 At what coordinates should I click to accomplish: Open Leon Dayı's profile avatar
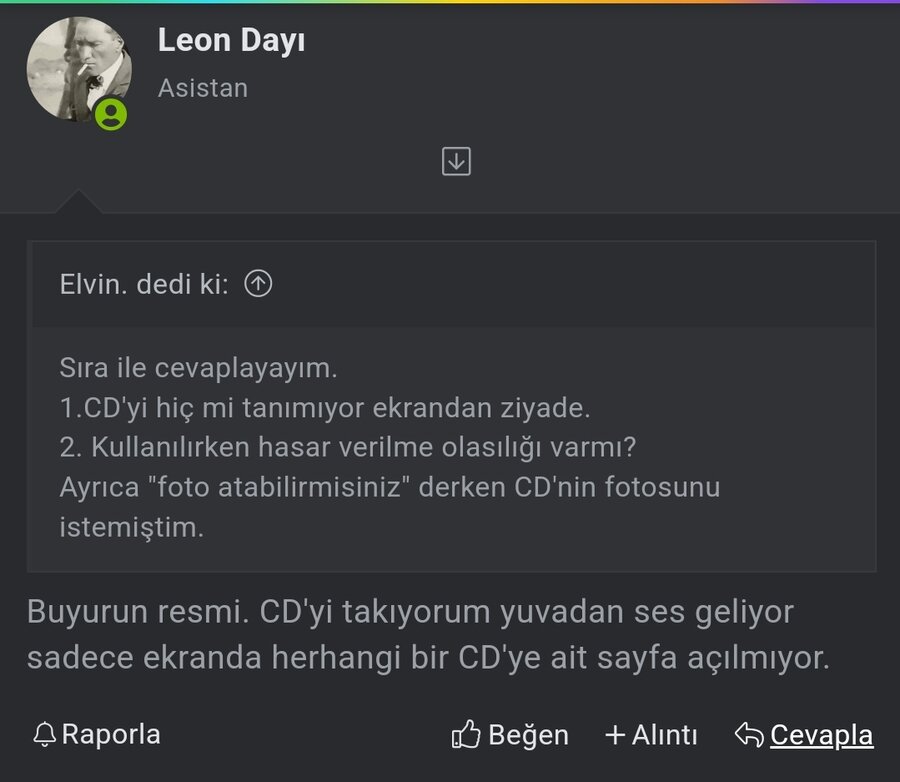(x=78, y=70)
